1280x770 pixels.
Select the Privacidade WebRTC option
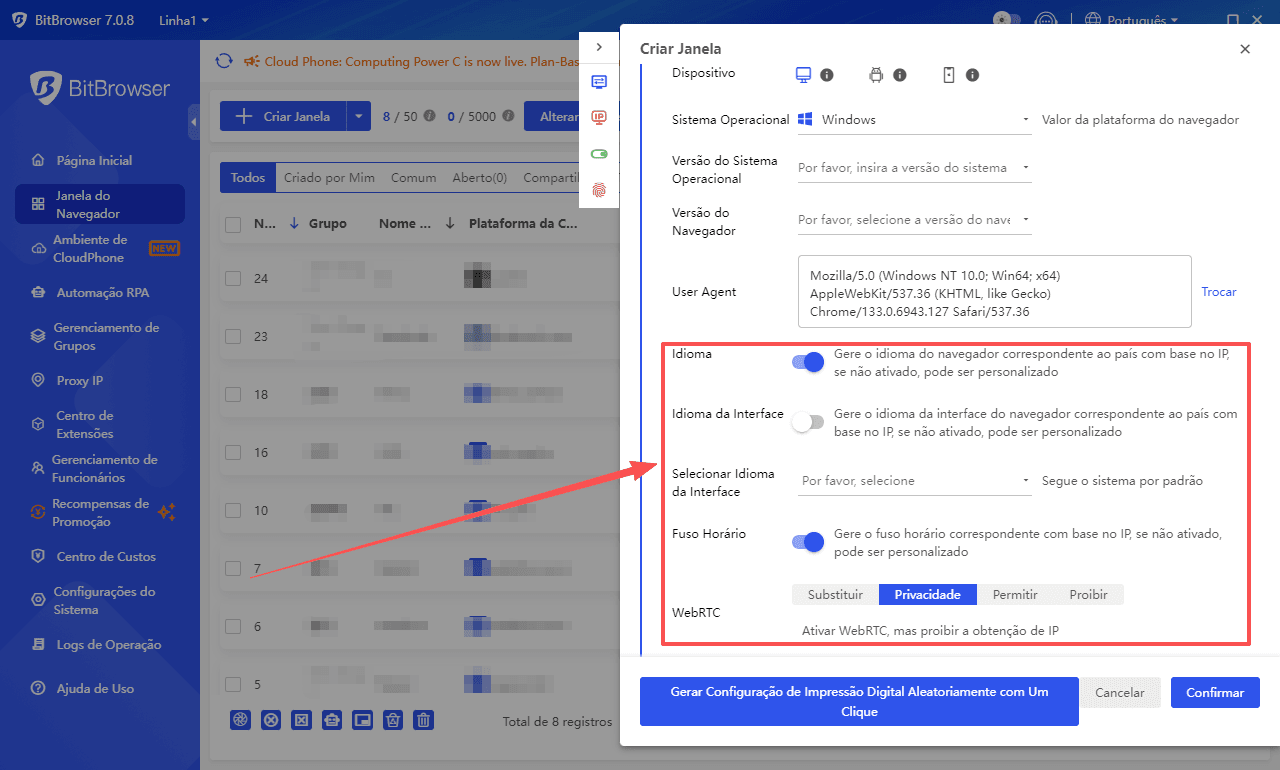927,594
